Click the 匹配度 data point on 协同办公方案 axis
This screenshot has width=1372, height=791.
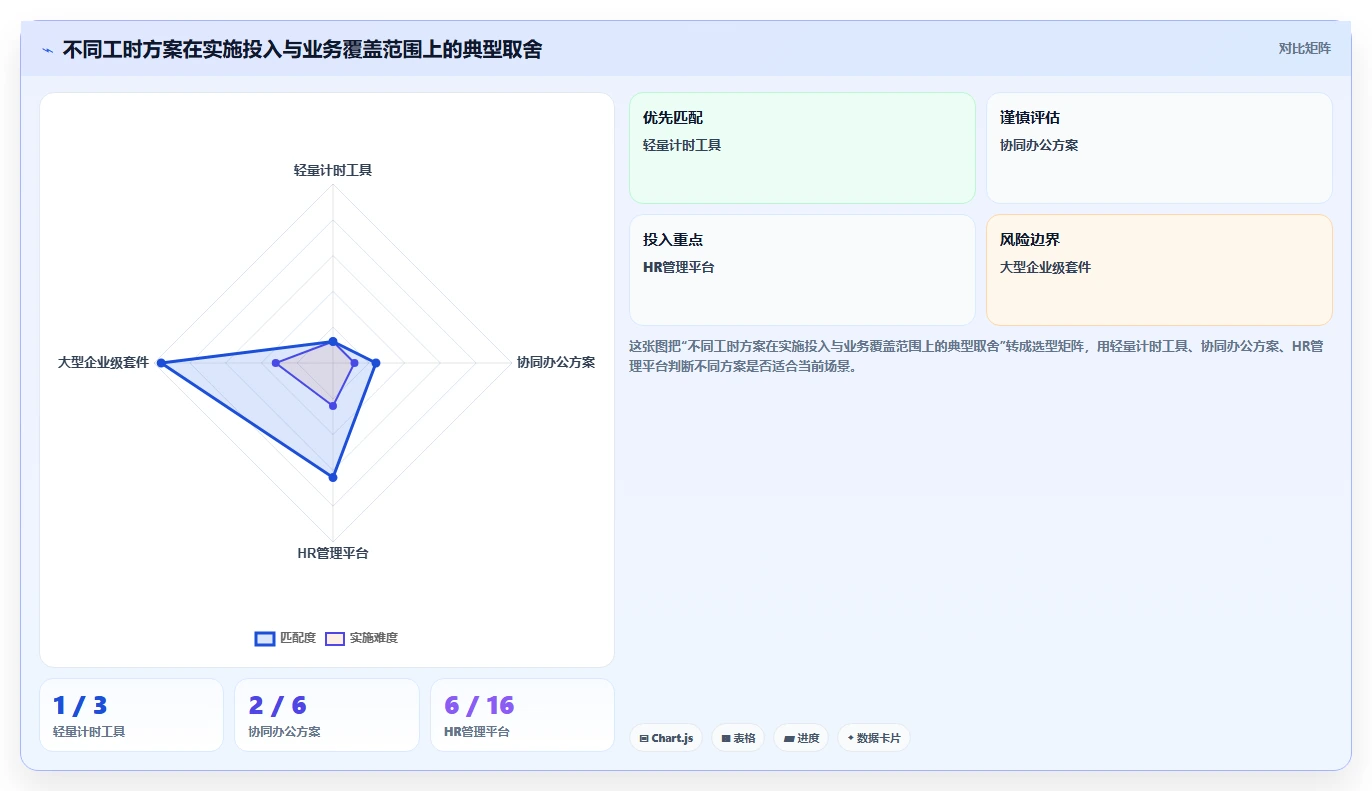pos(376,363)
